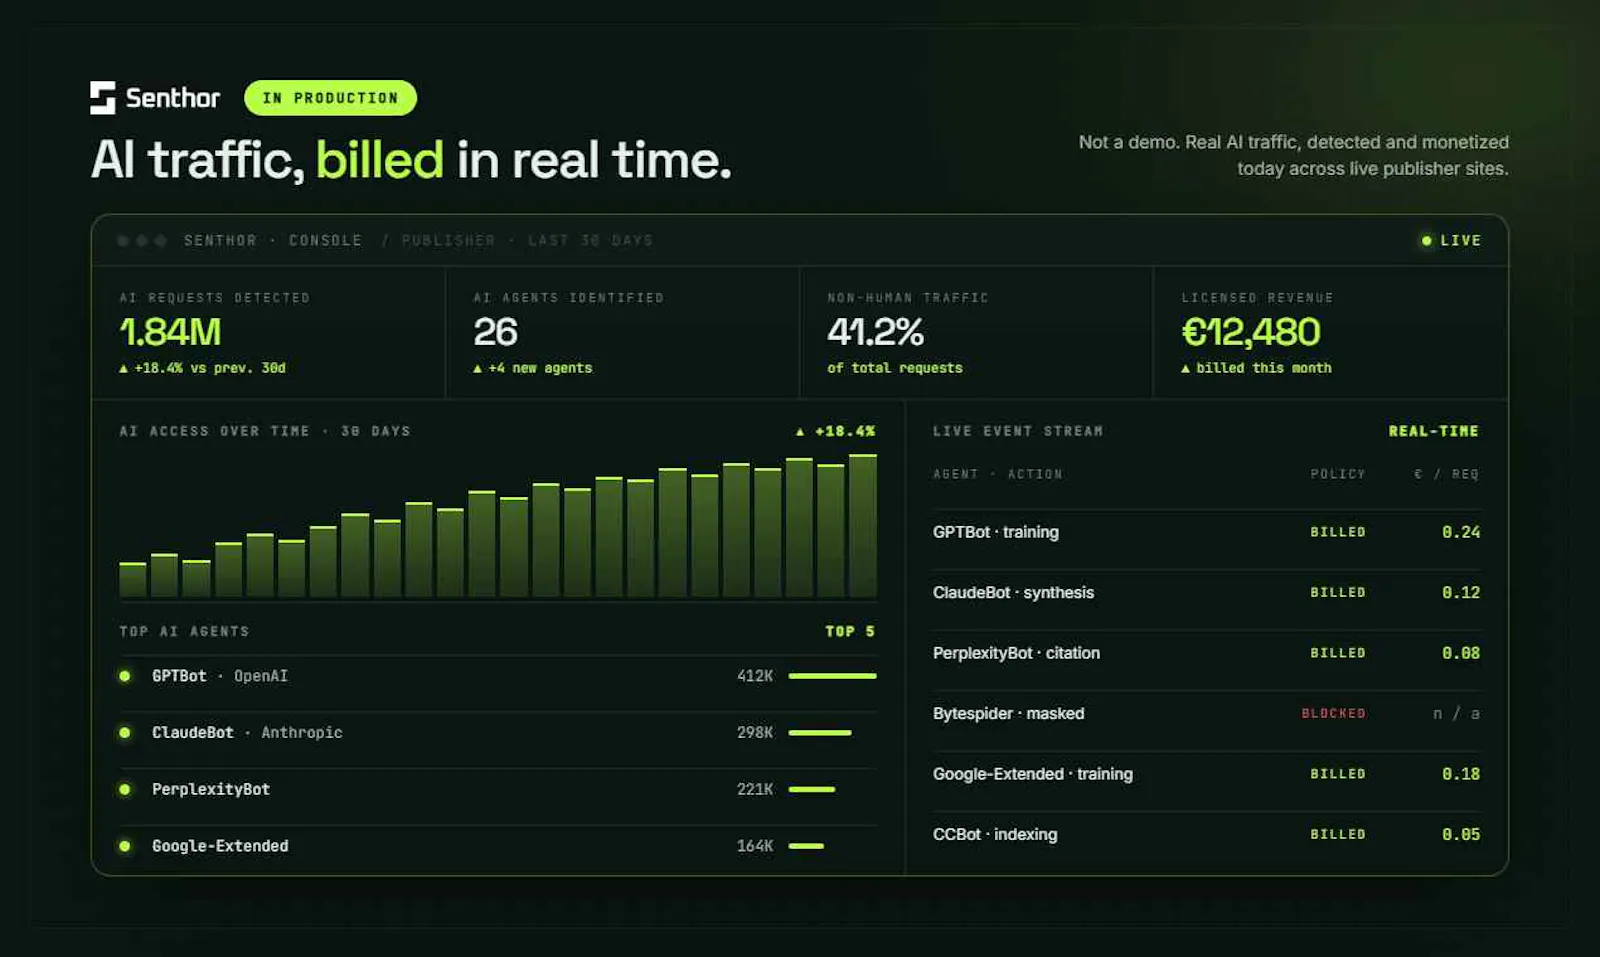Click '+4 new agents' text
Screen dimensions: 1600x957
tap(533, 368)
